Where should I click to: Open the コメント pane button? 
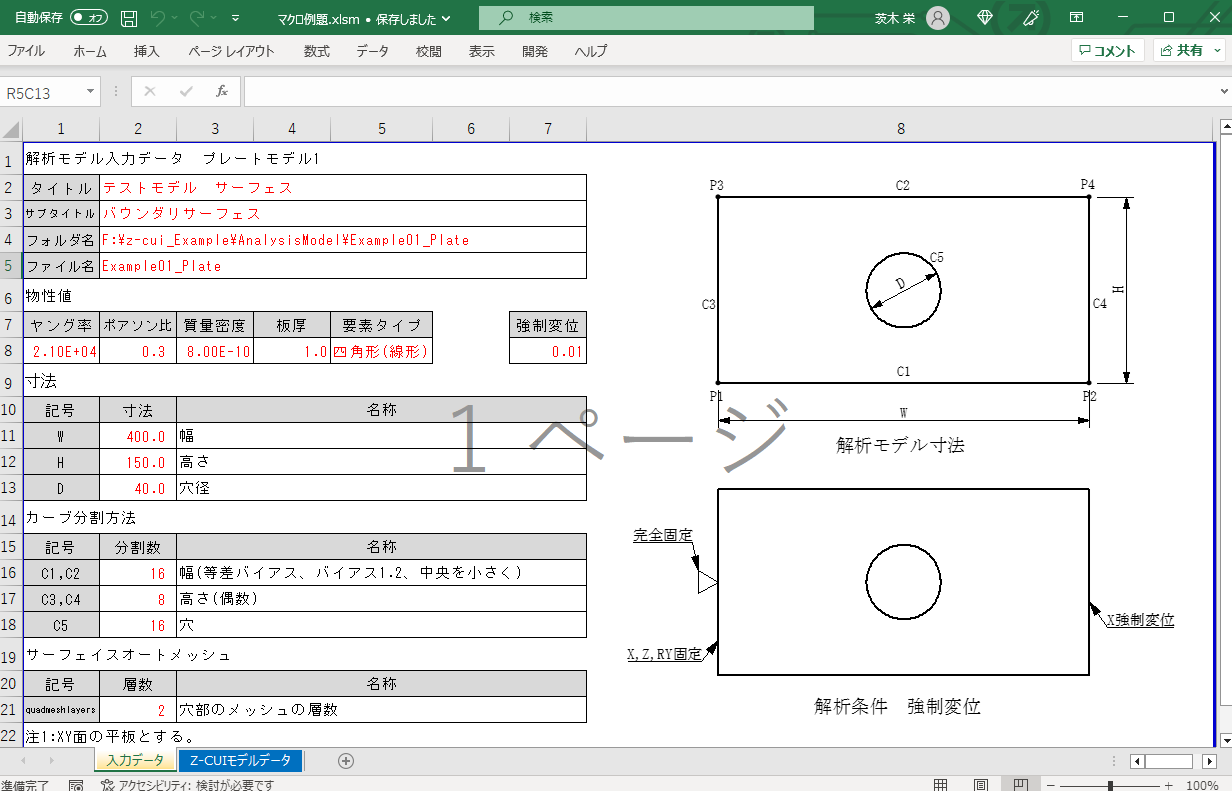point(1107,50)
